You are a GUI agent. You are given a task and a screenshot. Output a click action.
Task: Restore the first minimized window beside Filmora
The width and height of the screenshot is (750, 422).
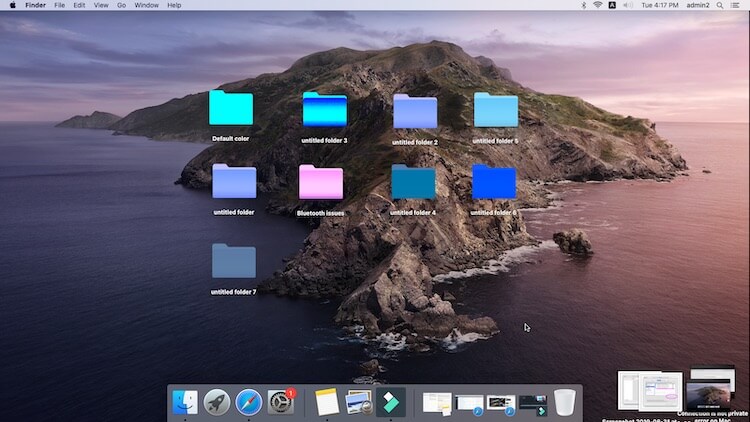pos(437,403)
